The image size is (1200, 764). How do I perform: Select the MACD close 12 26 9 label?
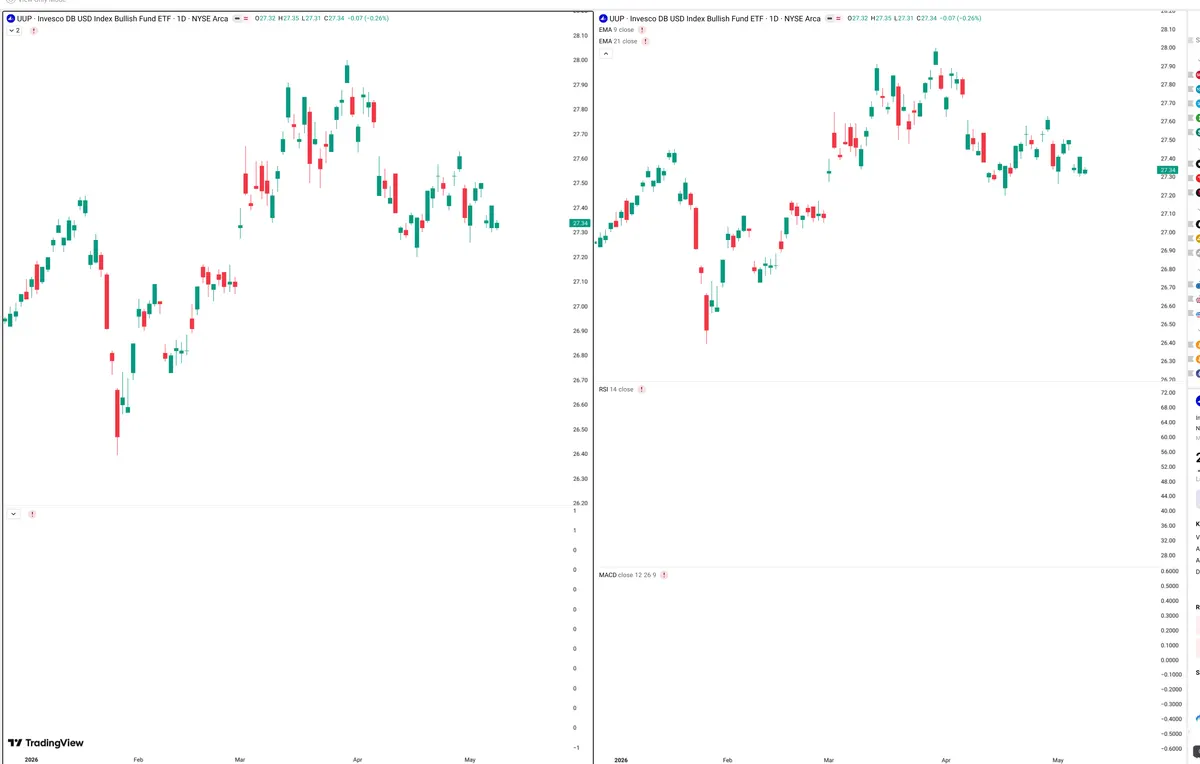point(627,575)
